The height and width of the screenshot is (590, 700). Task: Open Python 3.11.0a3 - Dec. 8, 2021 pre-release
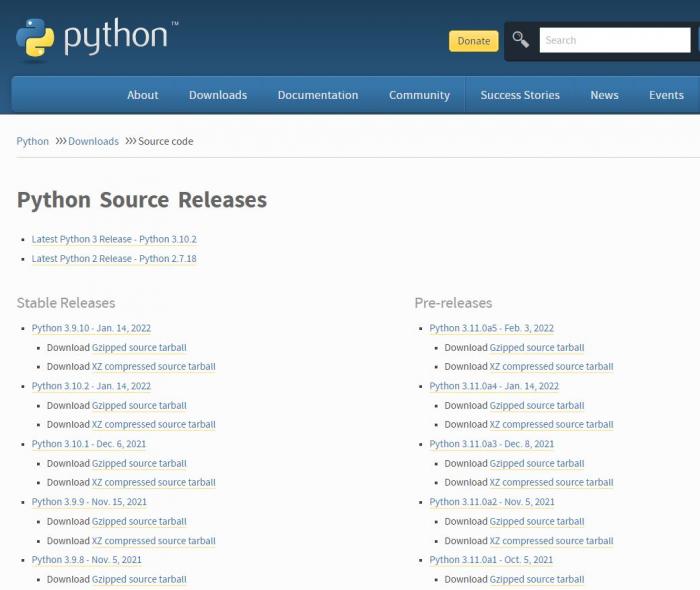pos(492,444)
